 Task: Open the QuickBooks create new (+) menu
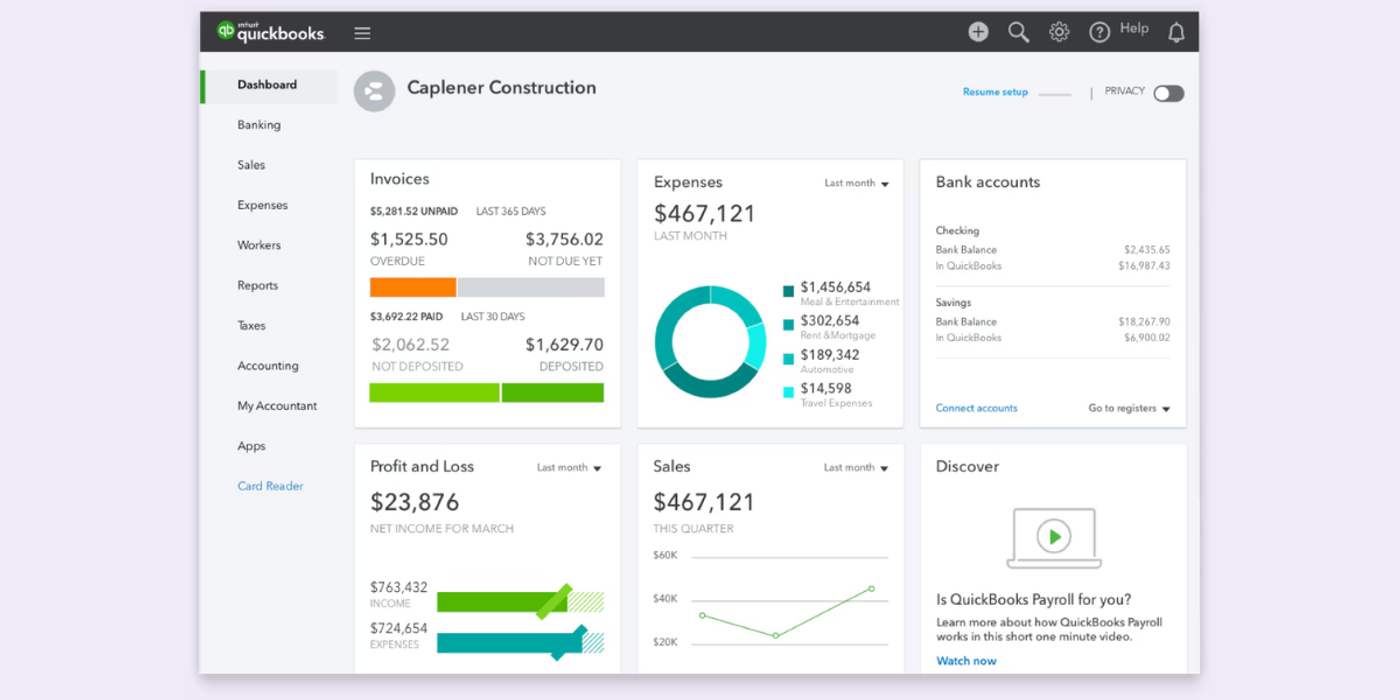pos(977,31)
